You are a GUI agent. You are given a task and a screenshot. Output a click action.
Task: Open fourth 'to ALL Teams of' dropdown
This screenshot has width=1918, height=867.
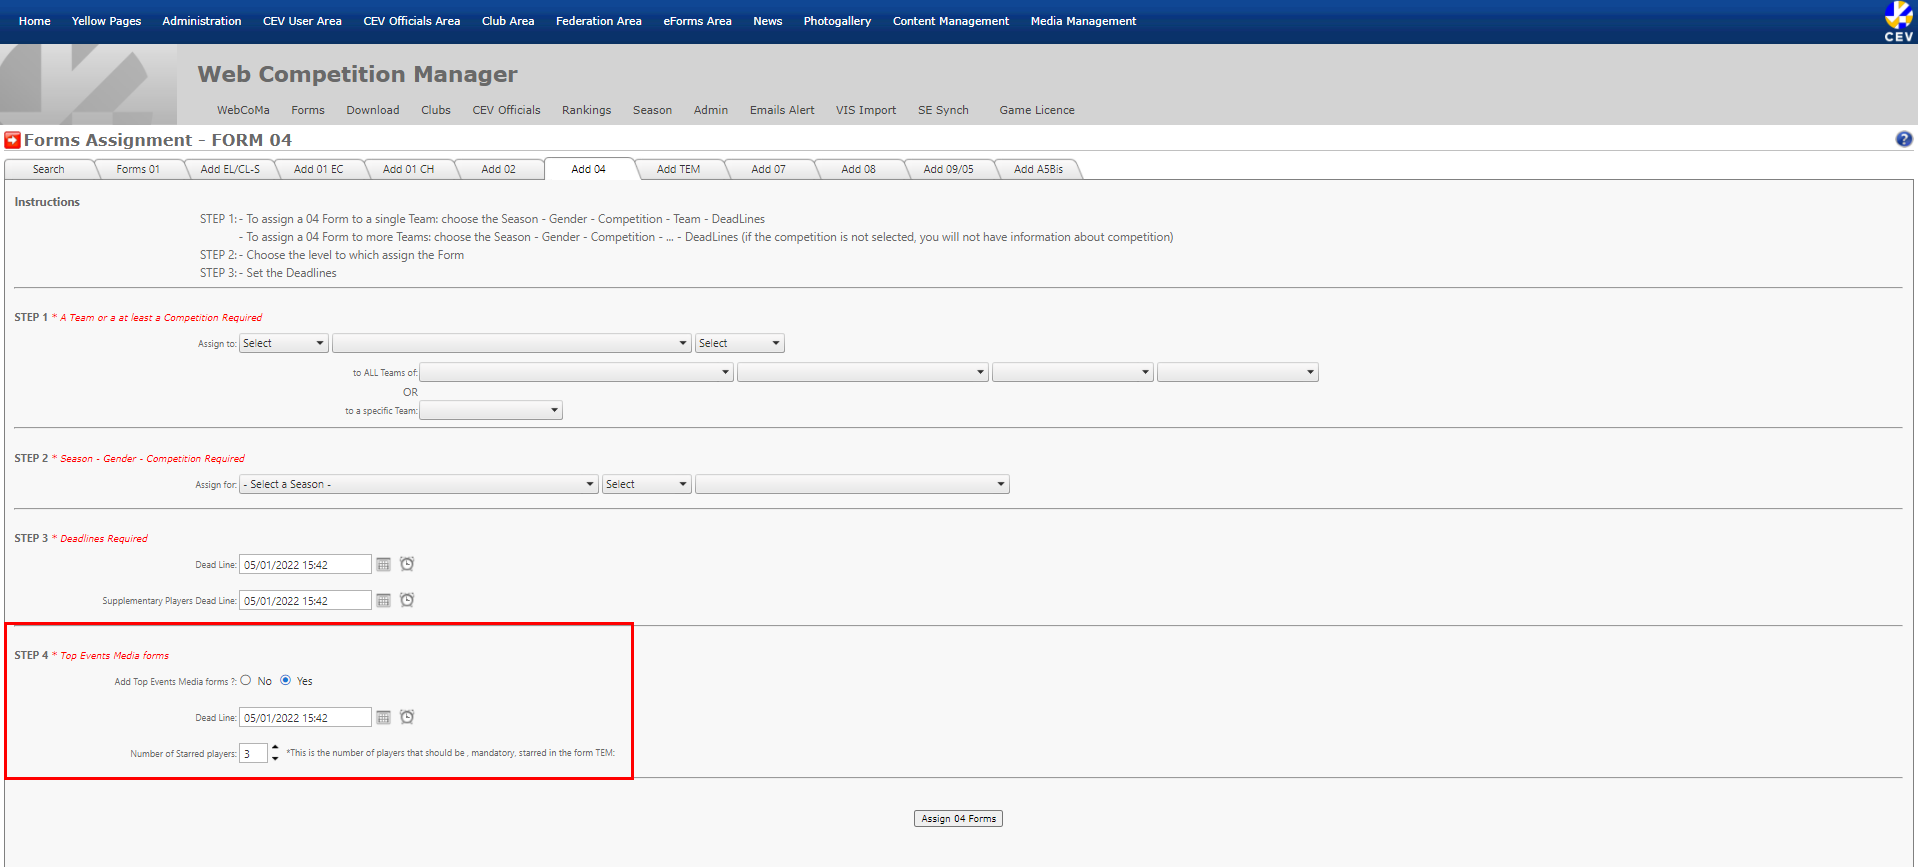[1238, 372]
